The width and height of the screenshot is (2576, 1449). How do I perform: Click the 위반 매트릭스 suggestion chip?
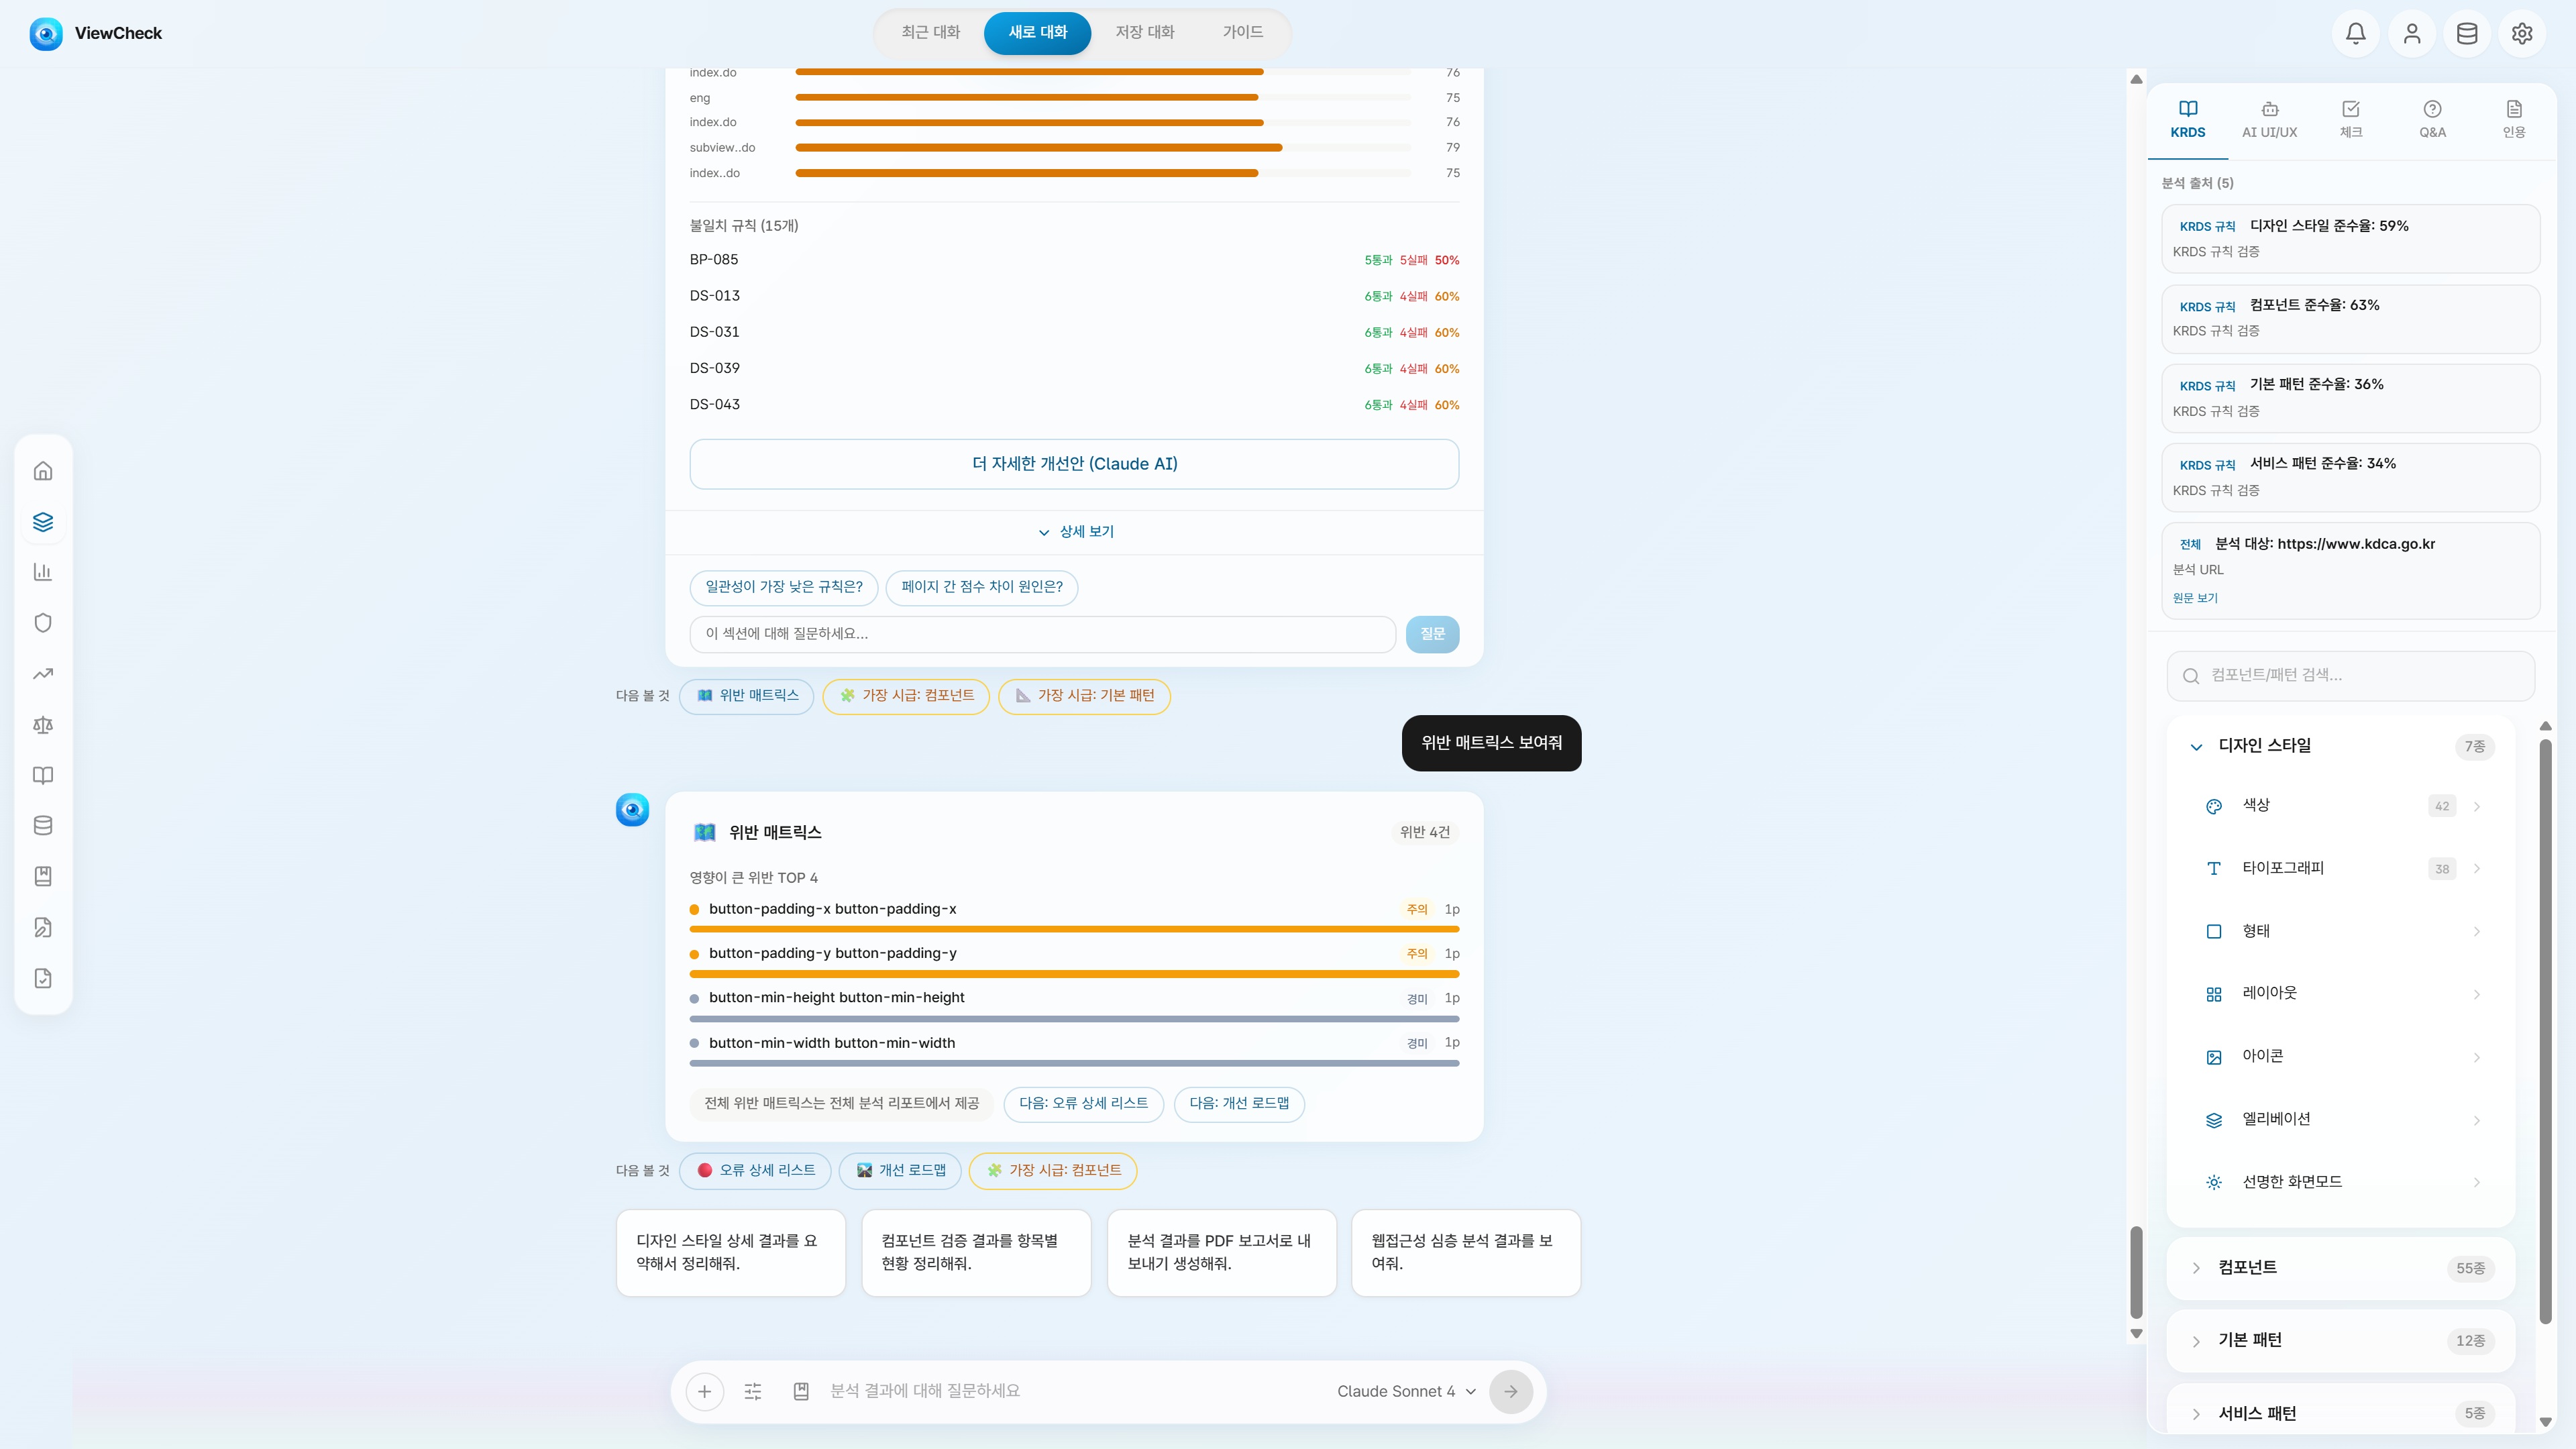pos(747,696)
